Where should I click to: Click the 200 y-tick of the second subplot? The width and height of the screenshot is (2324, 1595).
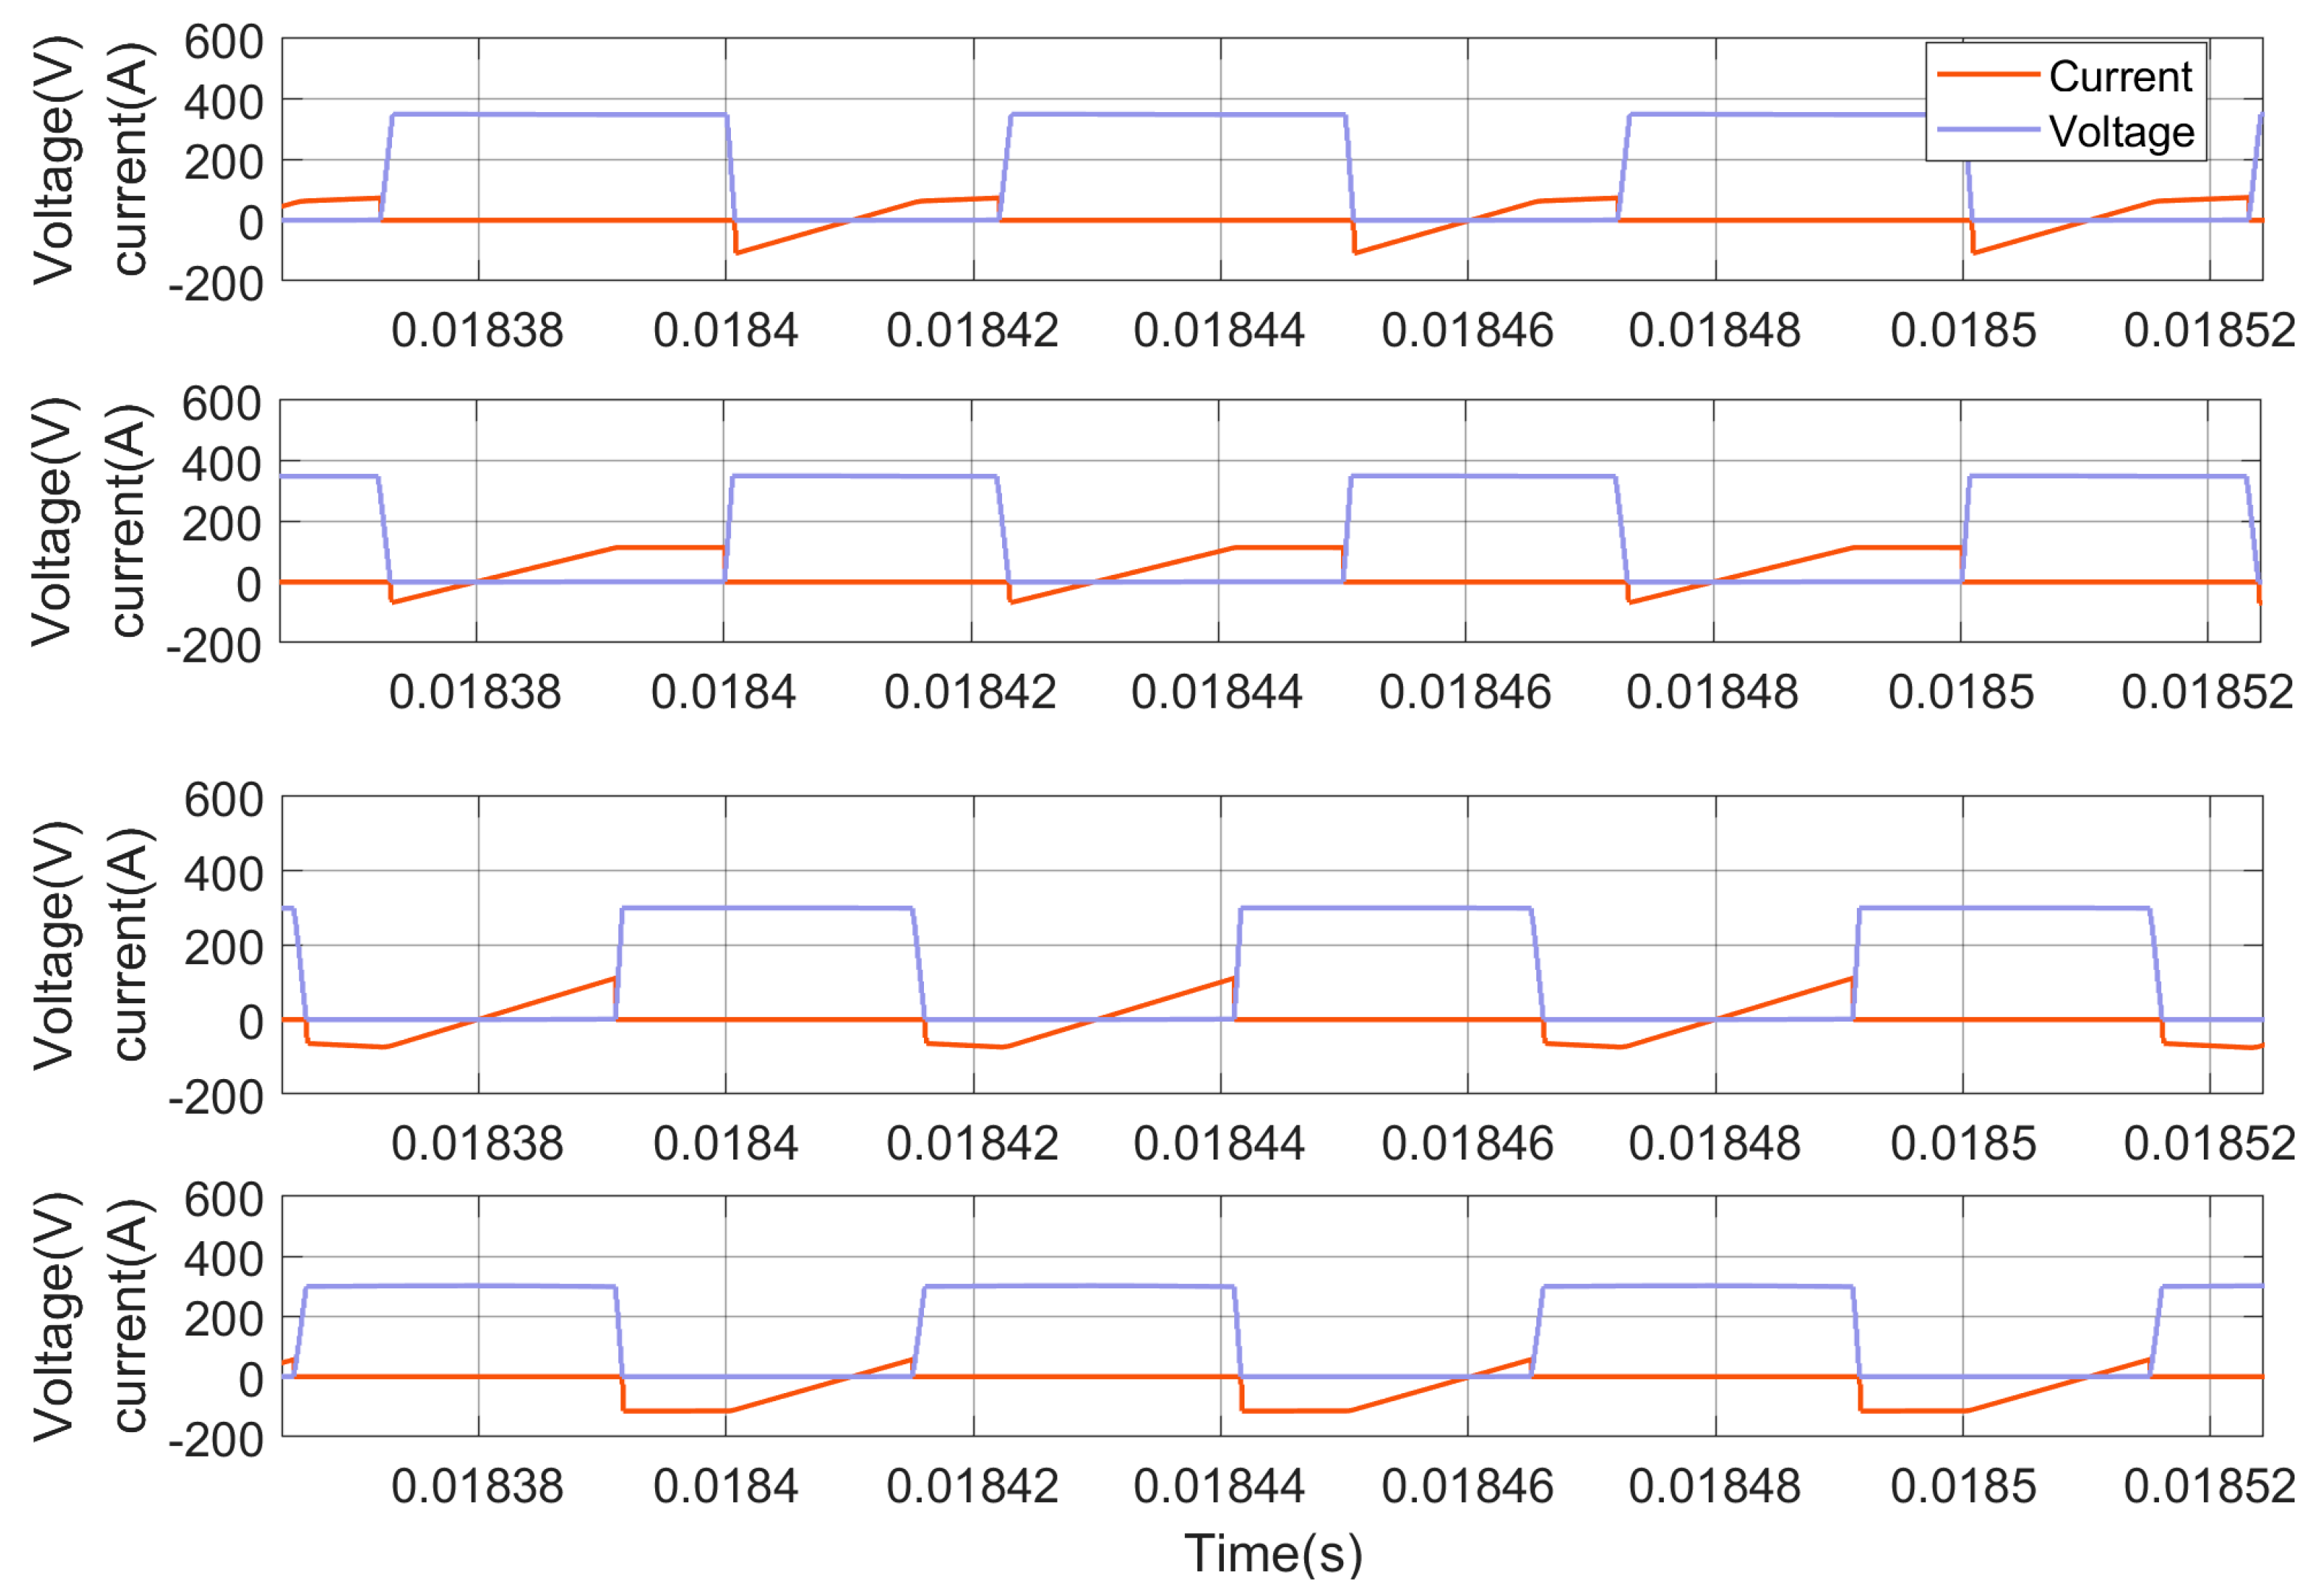point(221,524)
